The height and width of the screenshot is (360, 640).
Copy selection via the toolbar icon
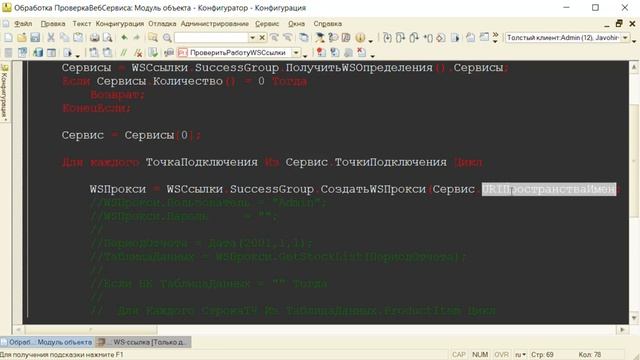pos(64,38)
